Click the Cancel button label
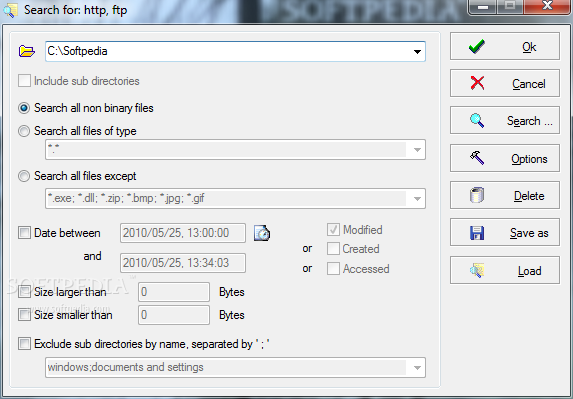 (529, 84)
